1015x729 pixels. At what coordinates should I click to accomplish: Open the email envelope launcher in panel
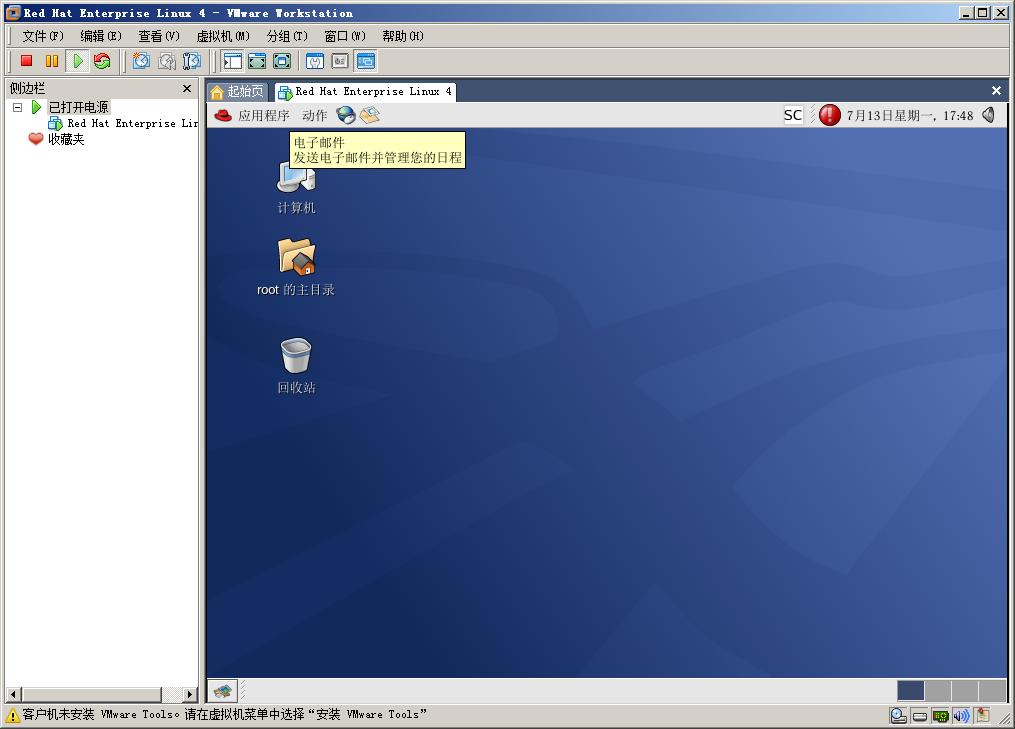pyautogui.click(x=370, y=116)
